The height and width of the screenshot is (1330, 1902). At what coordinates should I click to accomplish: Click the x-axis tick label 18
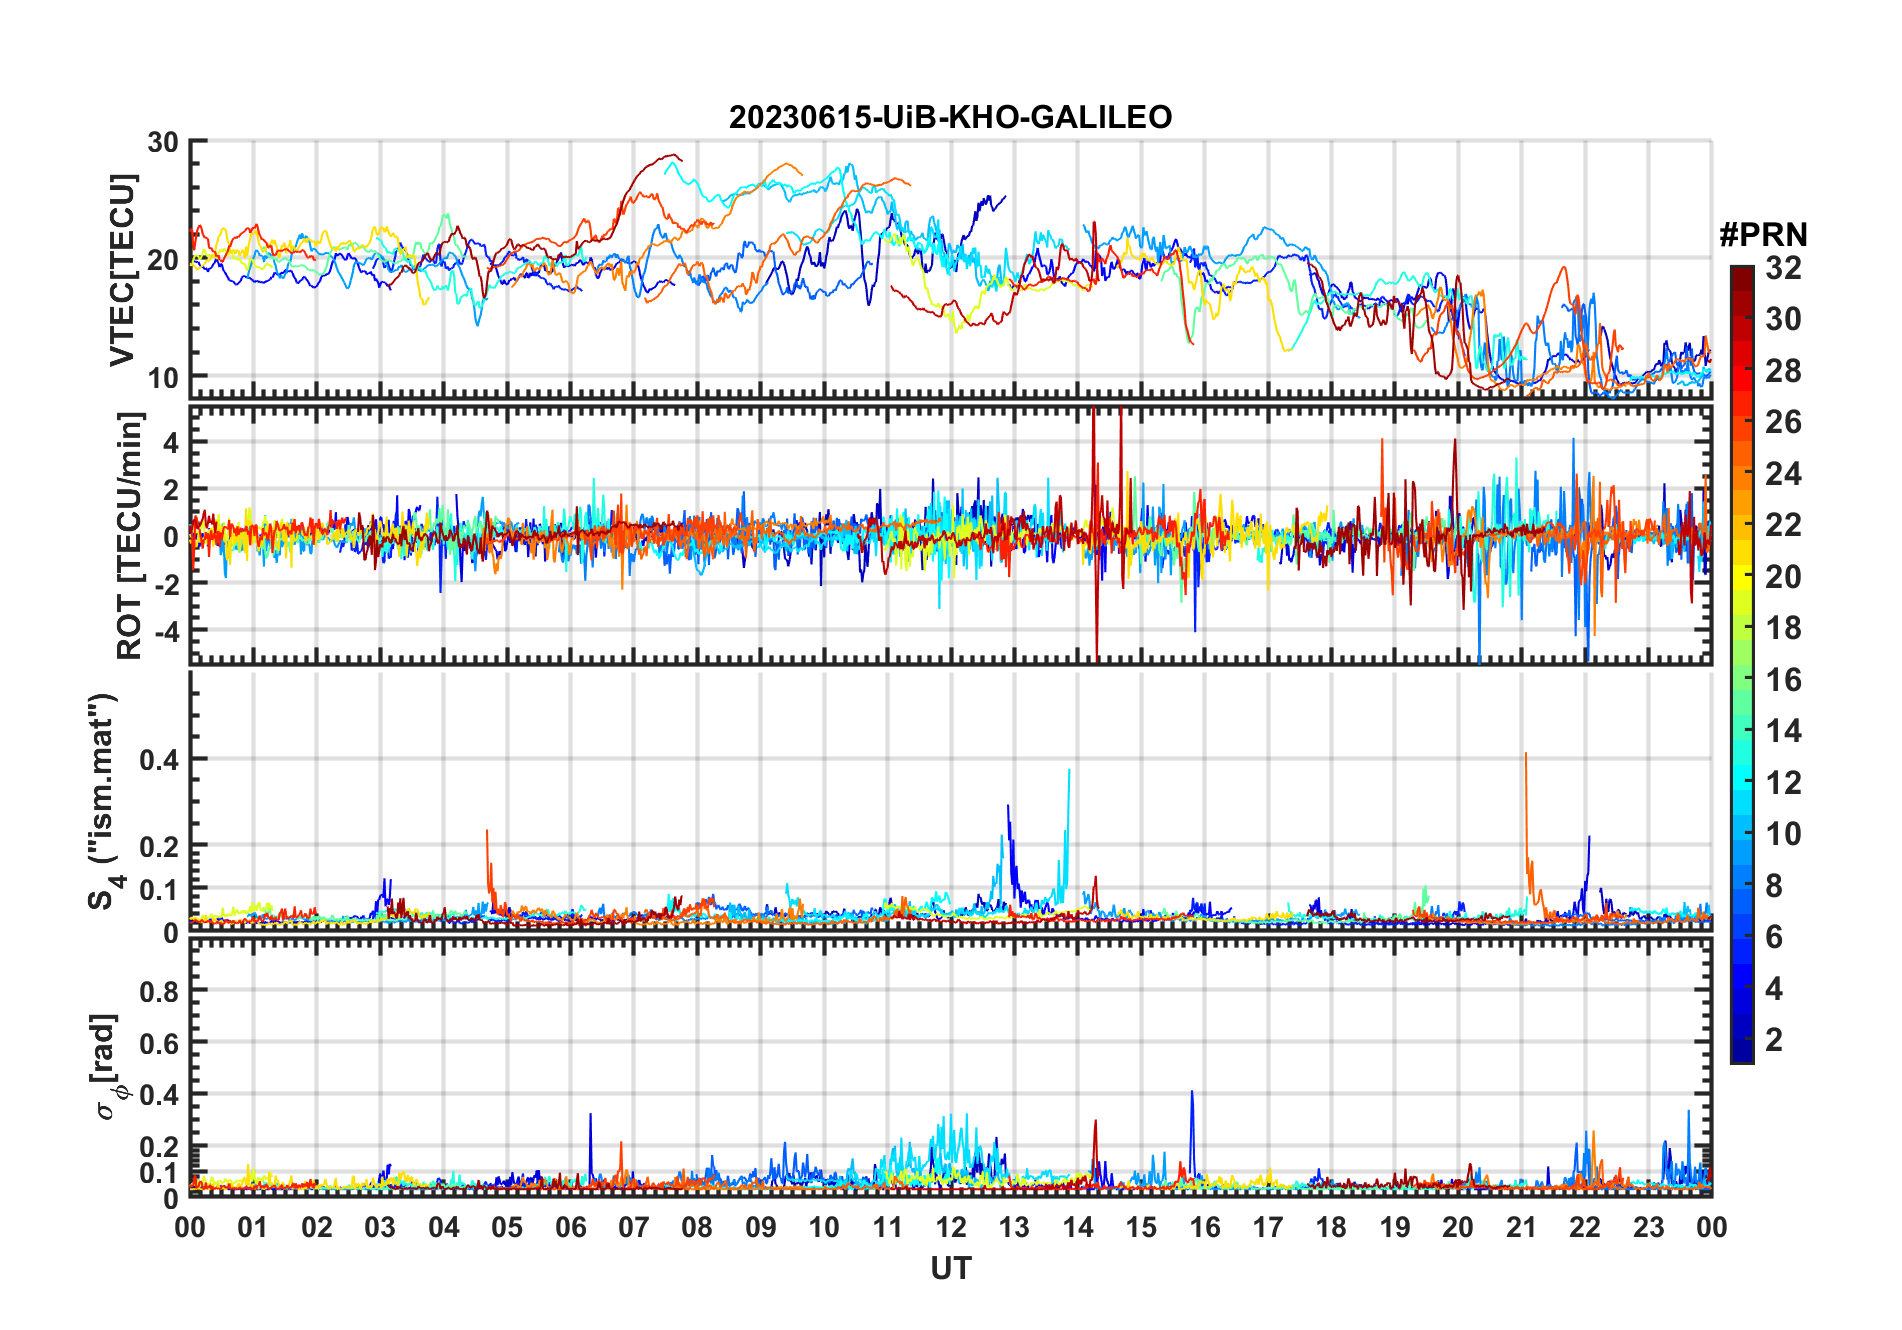(1331, 1227)
